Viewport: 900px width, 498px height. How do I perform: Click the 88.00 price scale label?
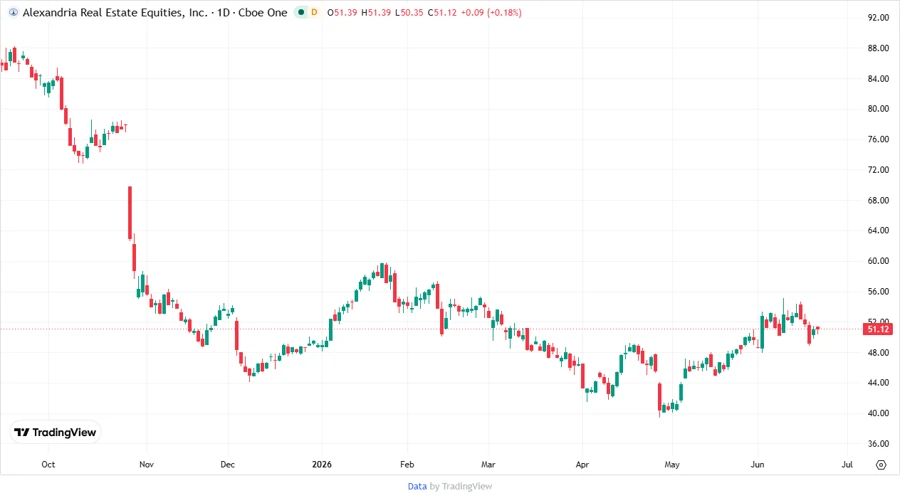click(x=878, y=48)
